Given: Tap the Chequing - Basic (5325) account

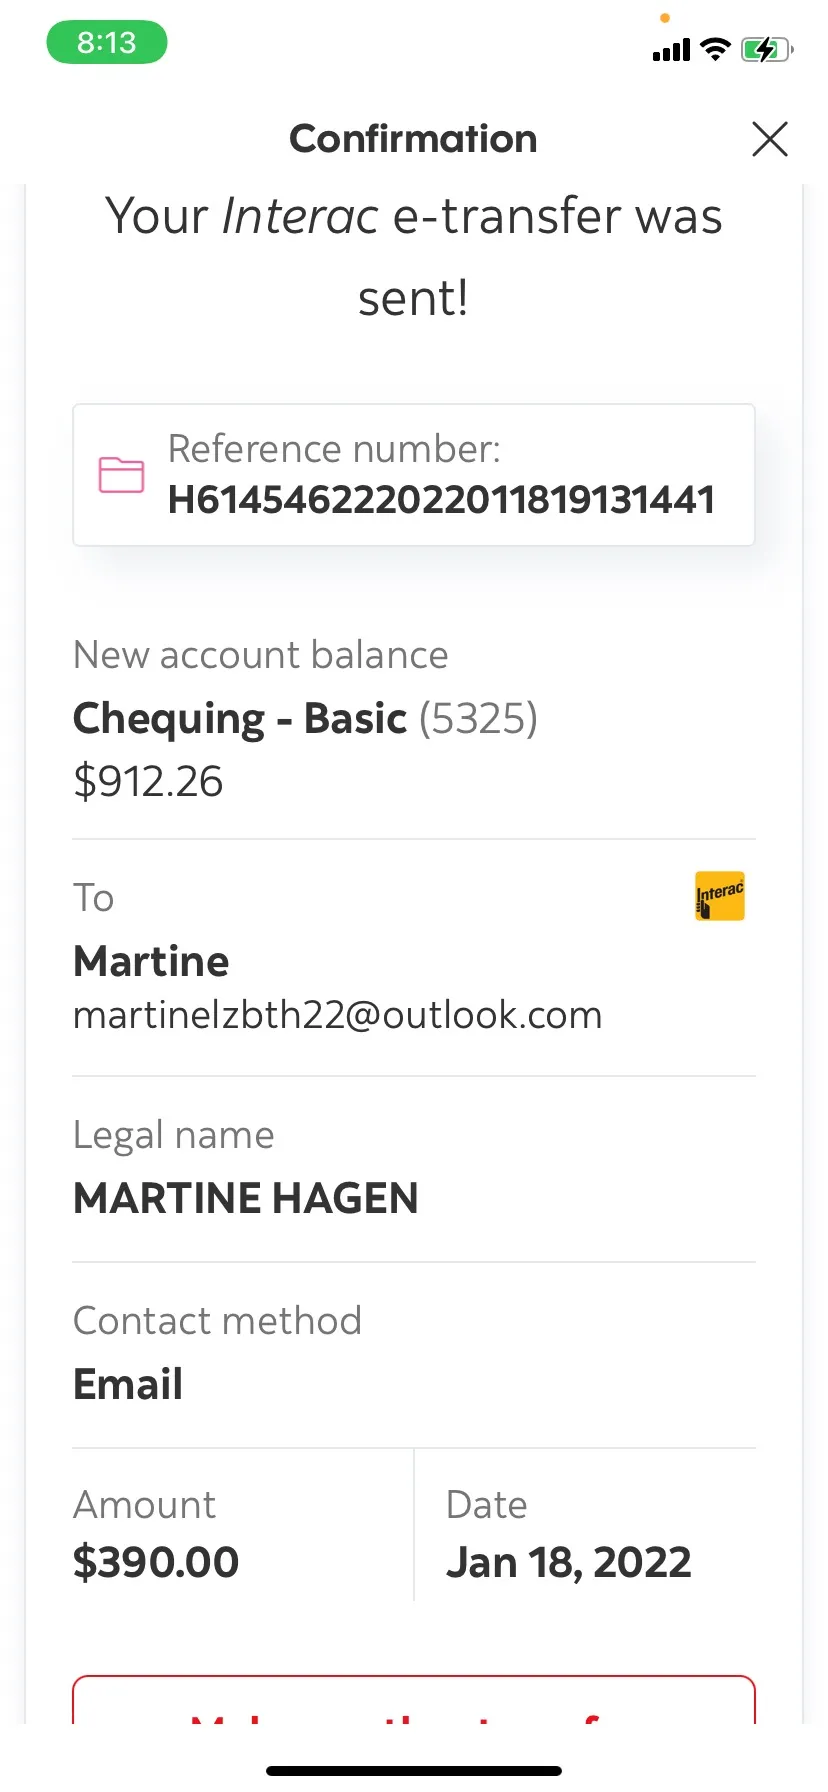Looking at the screenshot, I should [x=306, y=719].
